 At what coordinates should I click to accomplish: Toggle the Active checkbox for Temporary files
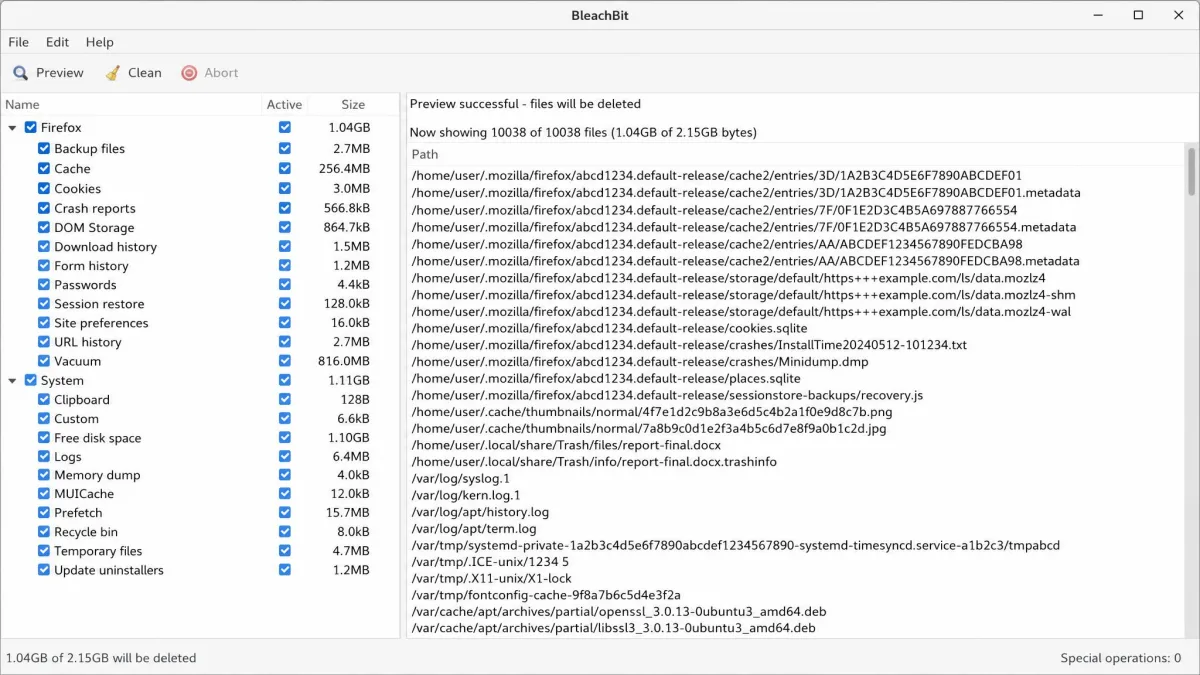point(285,551)
